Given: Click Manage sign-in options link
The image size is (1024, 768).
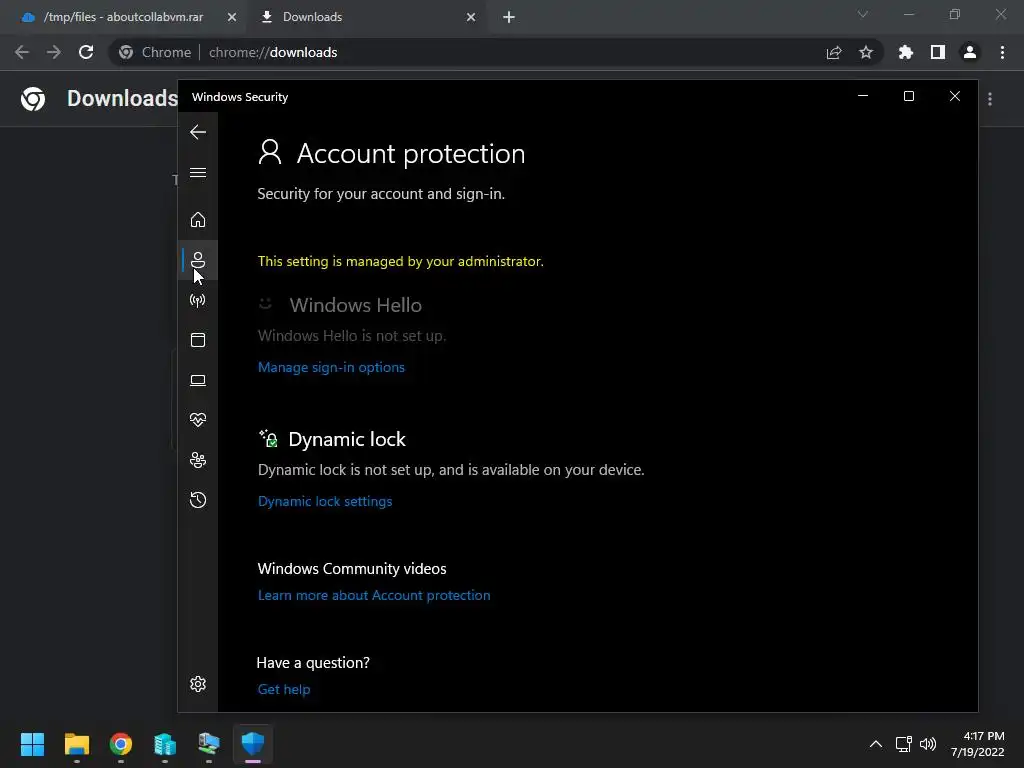Looking at the screenshot, I should (331, 367).
